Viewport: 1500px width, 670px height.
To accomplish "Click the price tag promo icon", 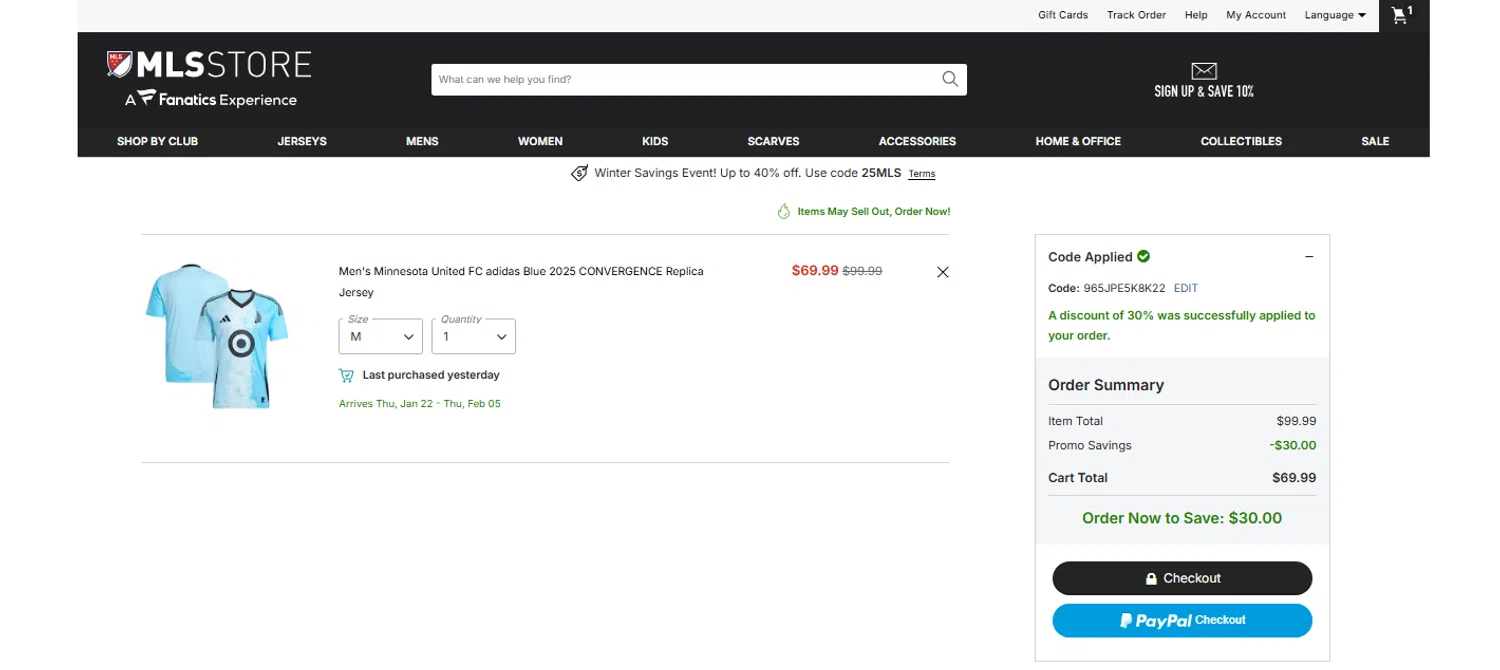I will coord(579,173).
